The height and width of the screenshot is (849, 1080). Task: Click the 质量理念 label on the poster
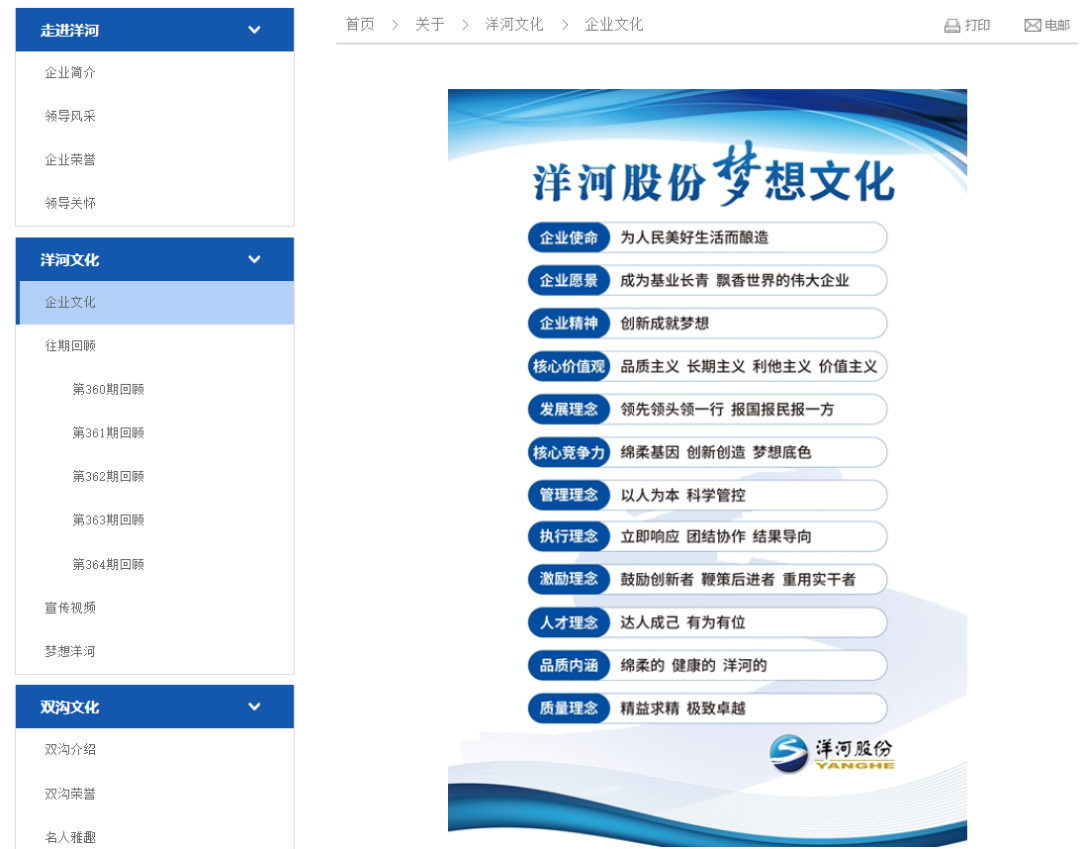coord(569,708)
